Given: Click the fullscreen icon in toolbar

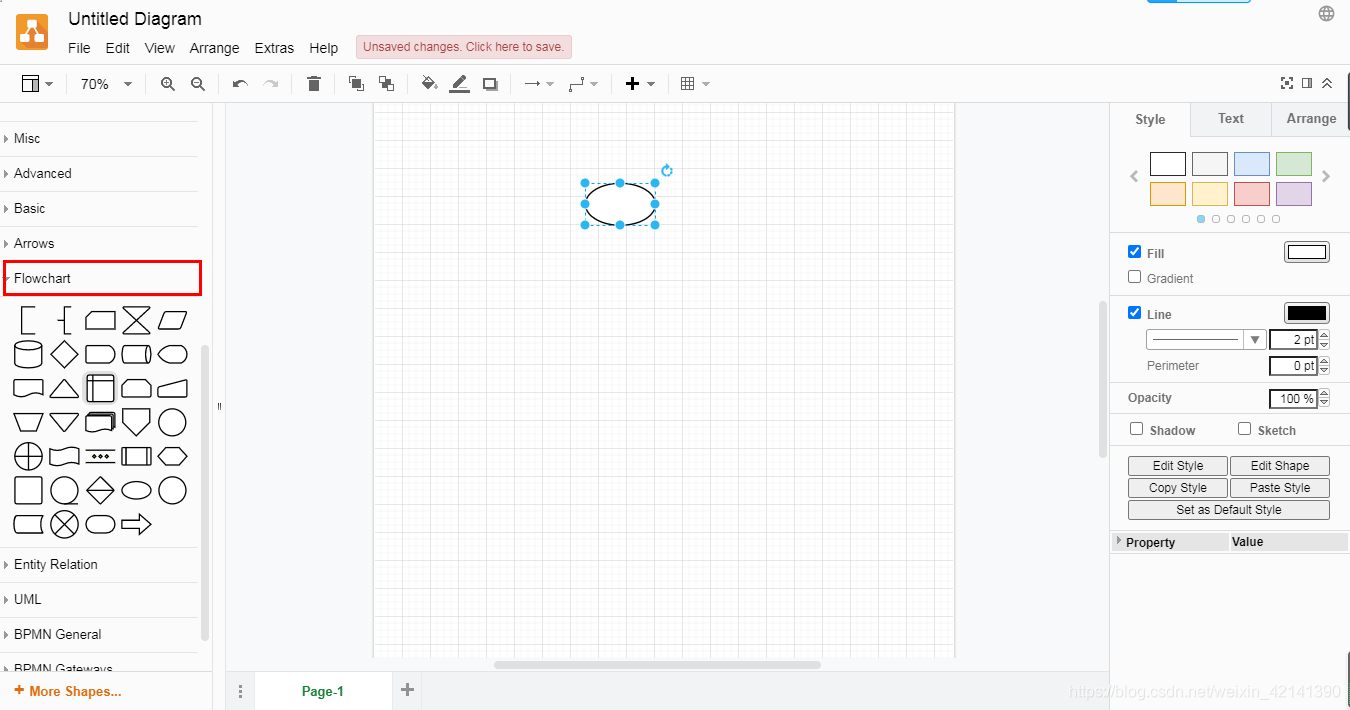Looking at the screenshot, I should pyautogui.click(x=1287, y=83).
